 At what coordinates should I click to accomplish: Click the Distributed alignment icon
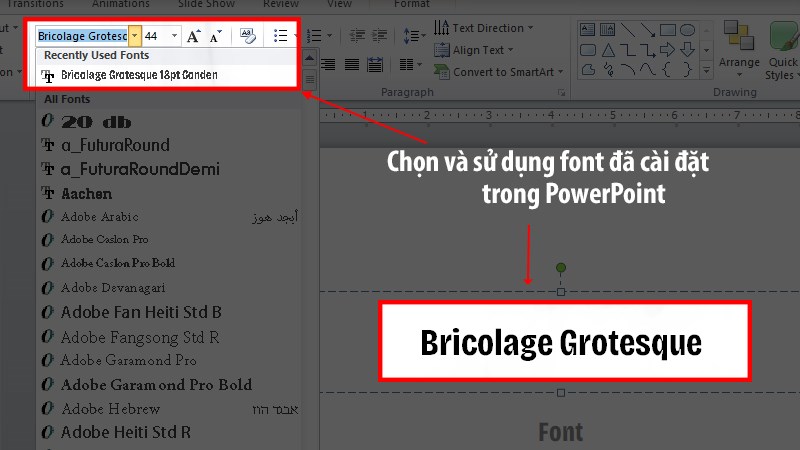[x=375, y=65]
